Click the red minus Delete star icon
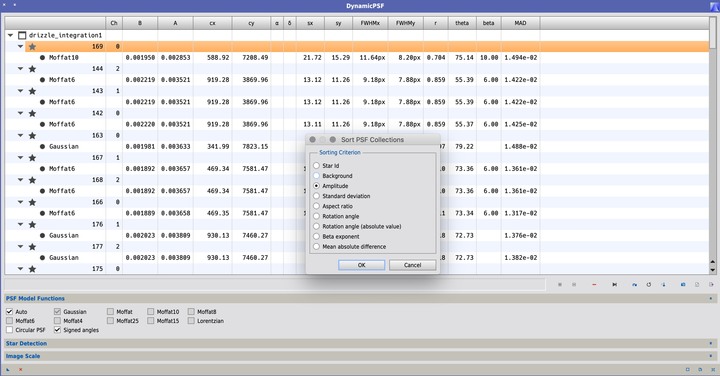 594,285
